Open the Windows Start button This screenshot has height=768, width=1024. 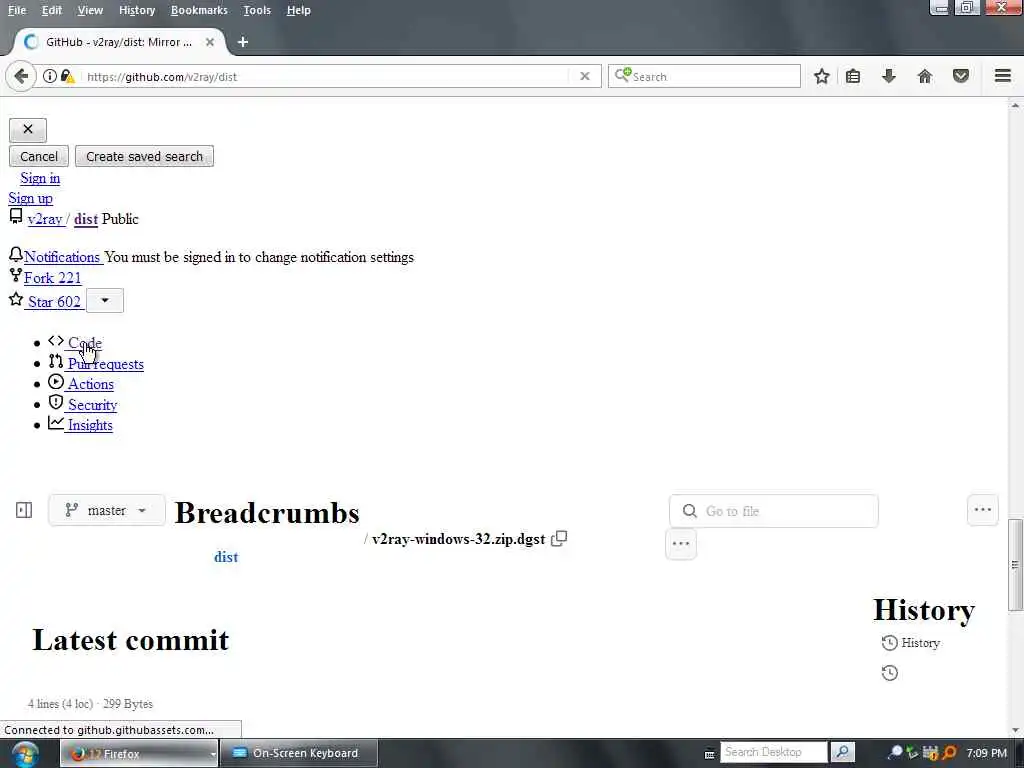[x=24, y=754]
